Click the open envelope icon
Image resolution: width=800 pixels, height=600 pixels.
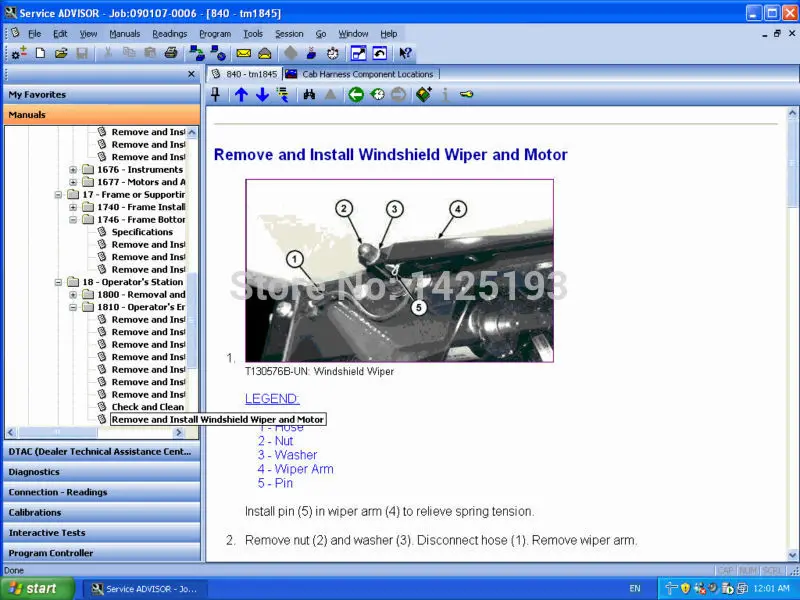pos(264,53)
